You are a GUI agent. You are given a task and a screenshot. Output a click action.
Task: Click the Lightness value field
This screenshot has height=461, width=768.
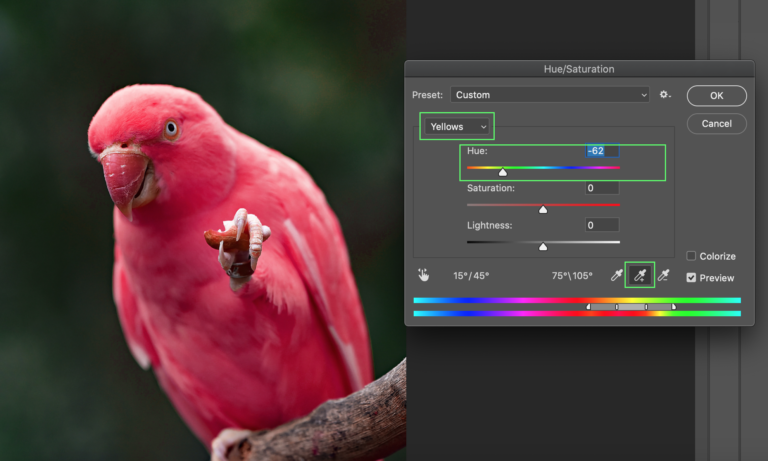602,225
